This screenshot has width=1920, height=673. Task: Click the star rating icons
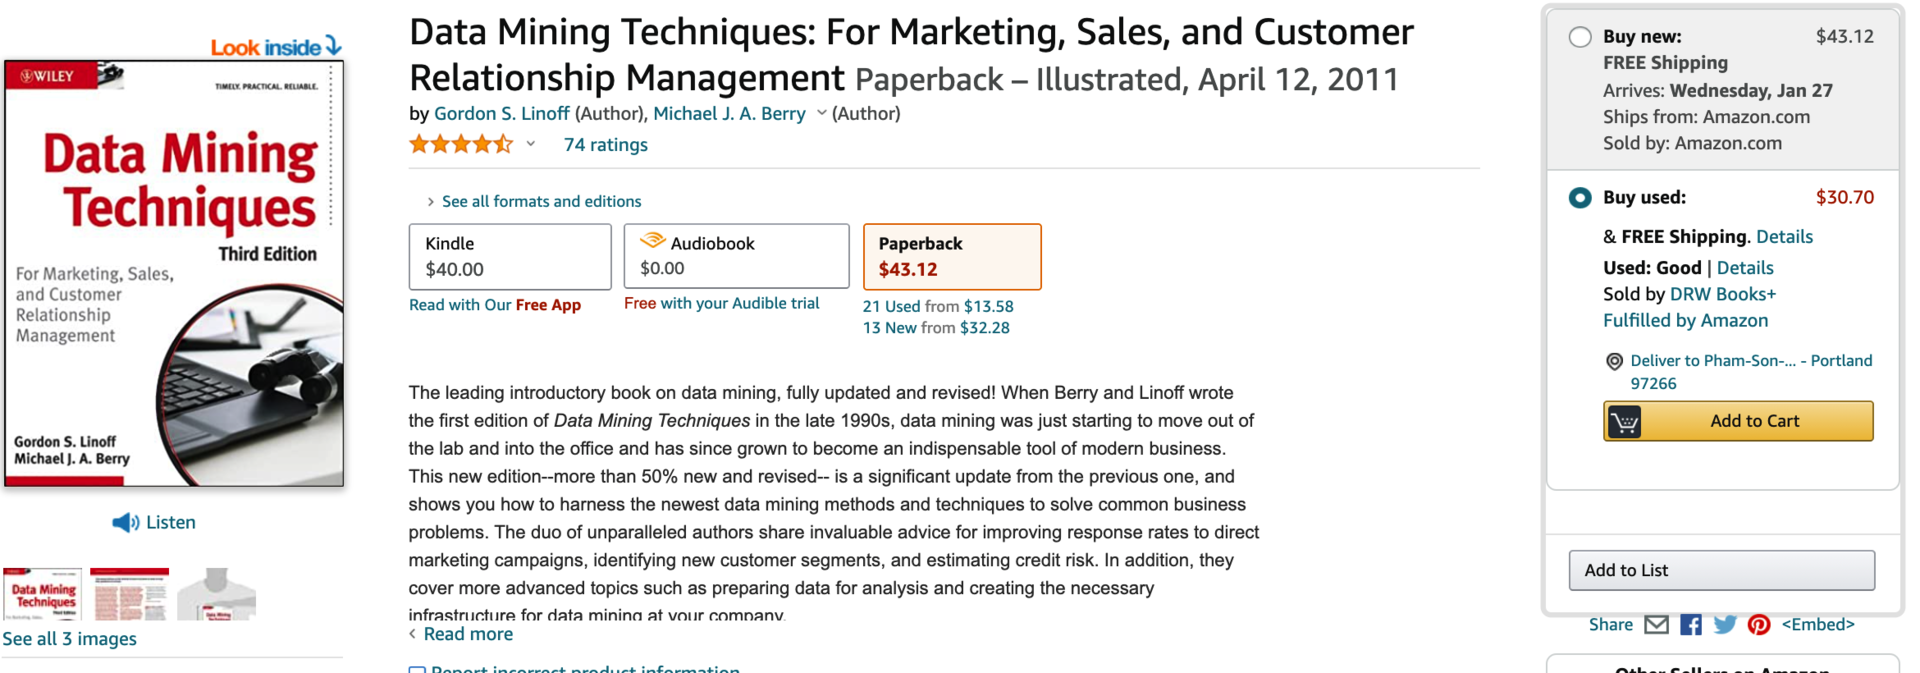click(x=461, y=145)
